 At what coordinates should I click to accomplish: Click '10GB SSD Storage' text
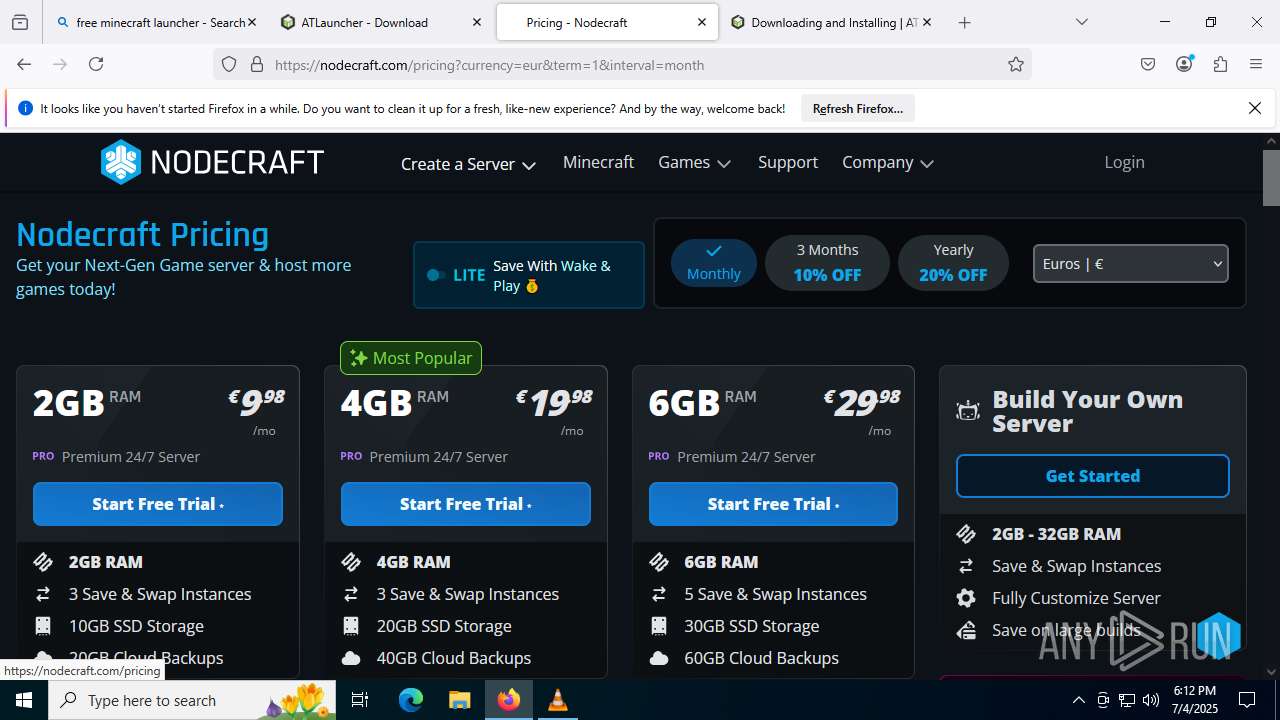[136, 626]
